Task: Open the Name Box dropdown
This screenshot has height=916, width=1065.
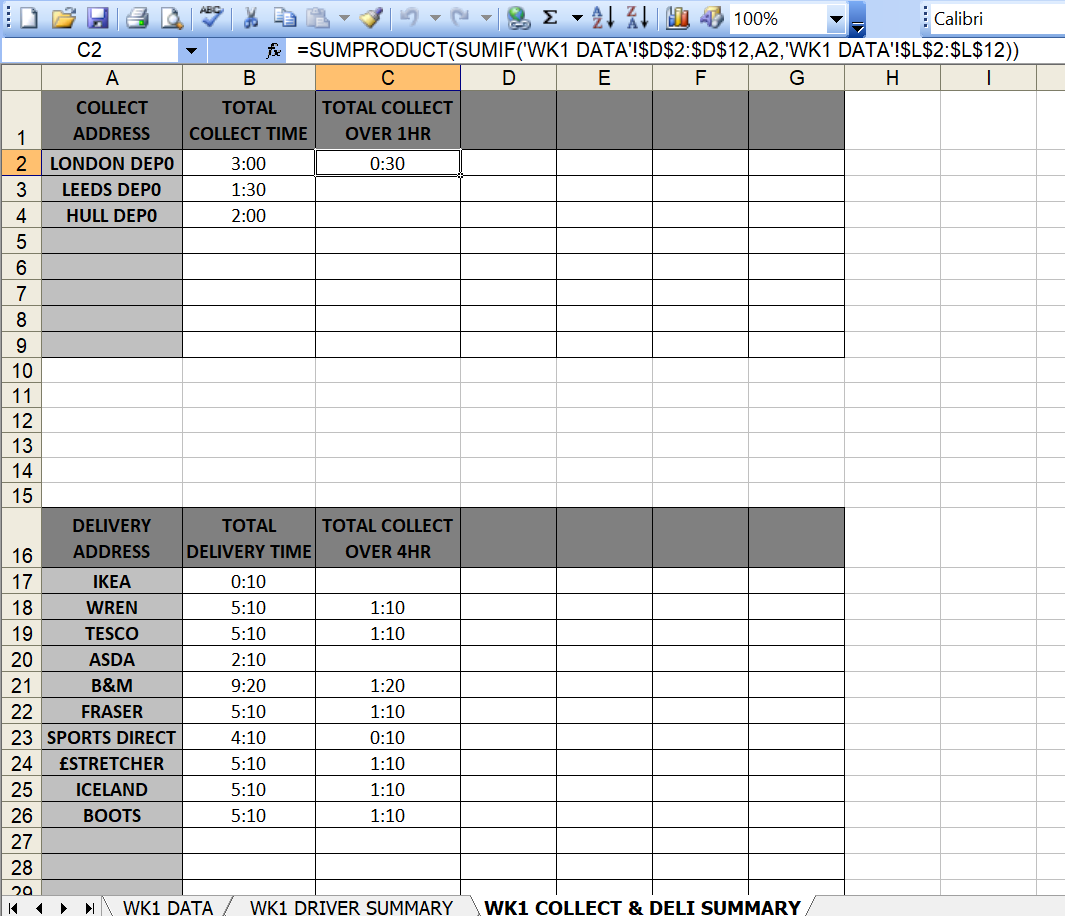Action: 190,49
